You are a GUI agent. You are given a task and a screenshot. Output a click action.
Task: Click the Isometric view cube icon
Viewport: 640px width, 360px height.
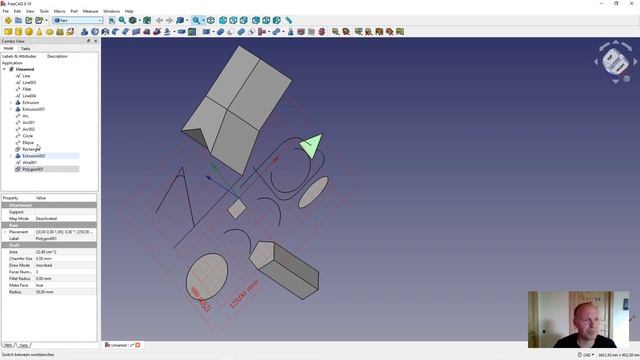[211, 20]
